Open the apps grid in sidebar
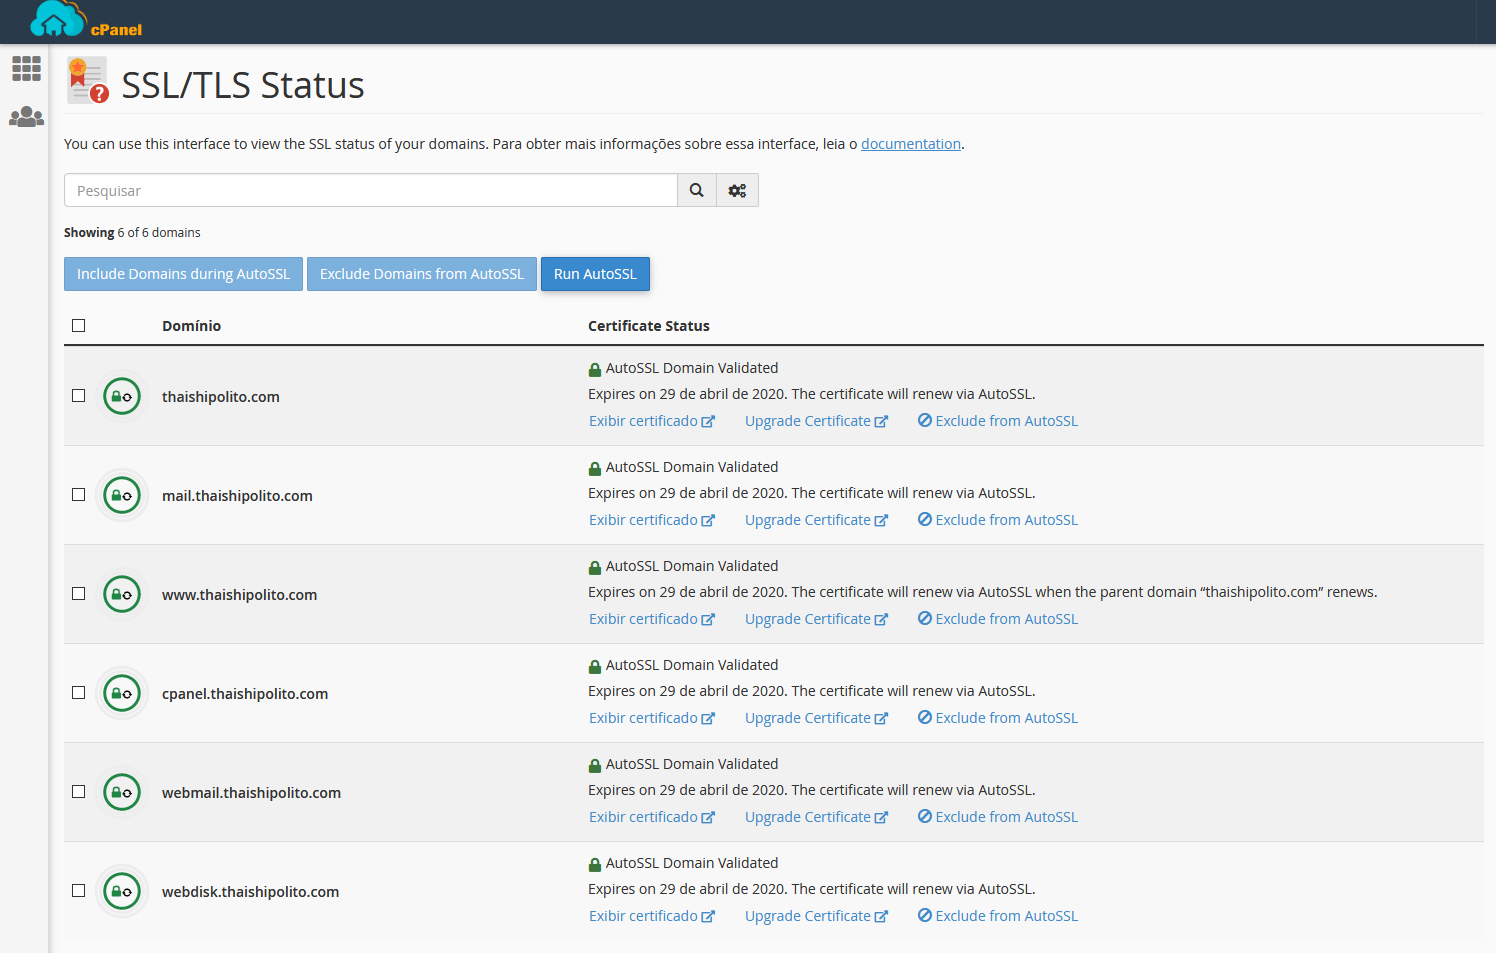Screen dimensions: 1496x953 click(x=26, y=69)
